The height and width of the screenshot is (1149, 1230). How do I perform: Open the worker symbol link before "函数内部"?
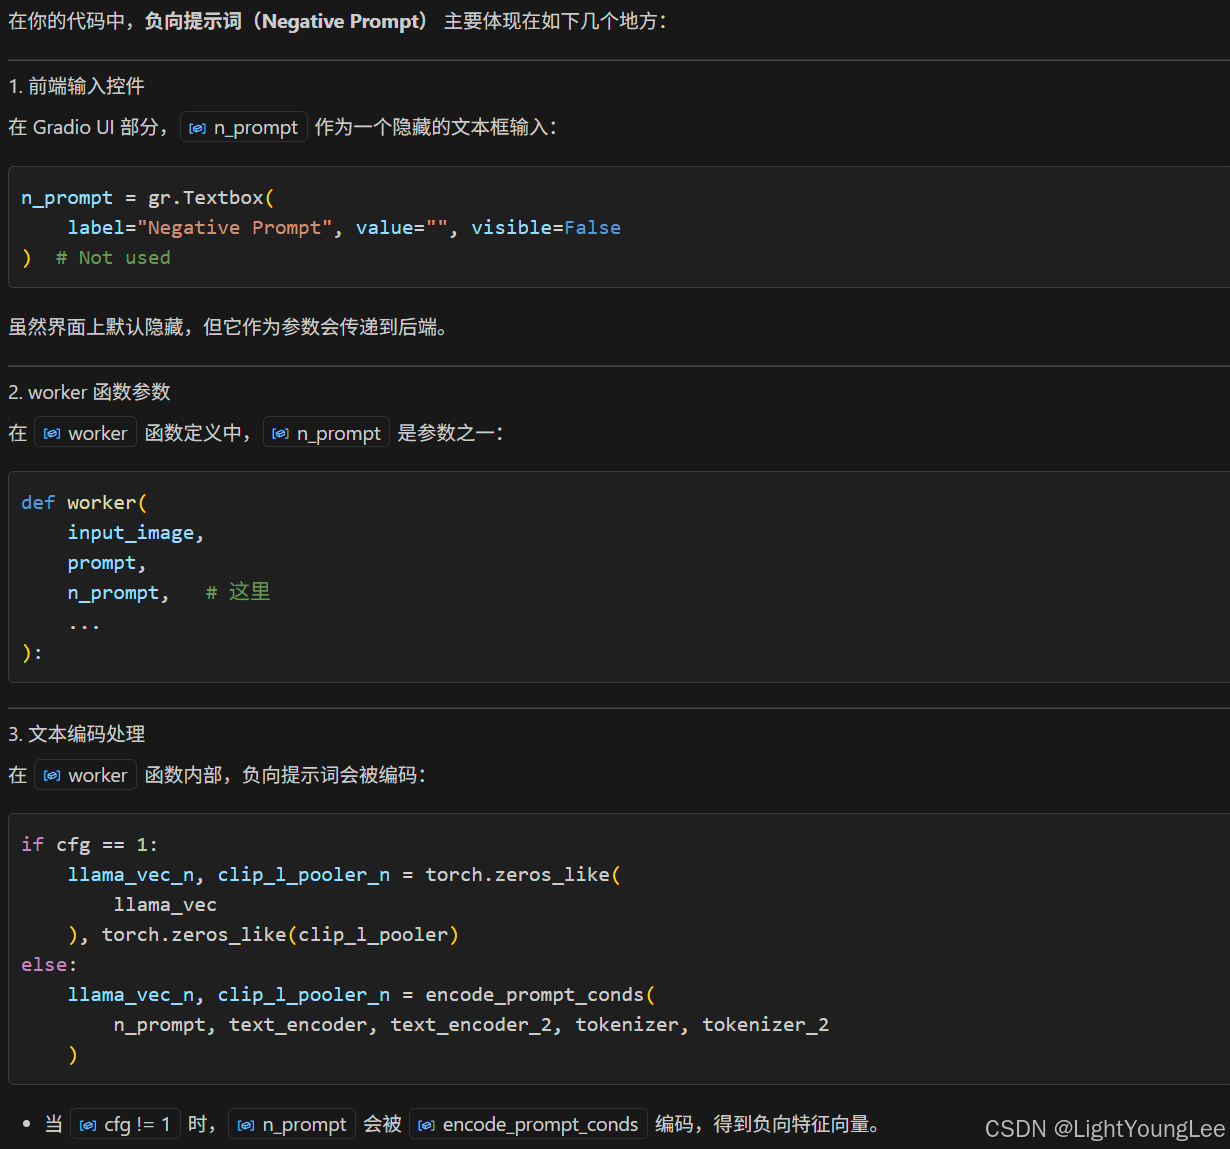point(85,775)
